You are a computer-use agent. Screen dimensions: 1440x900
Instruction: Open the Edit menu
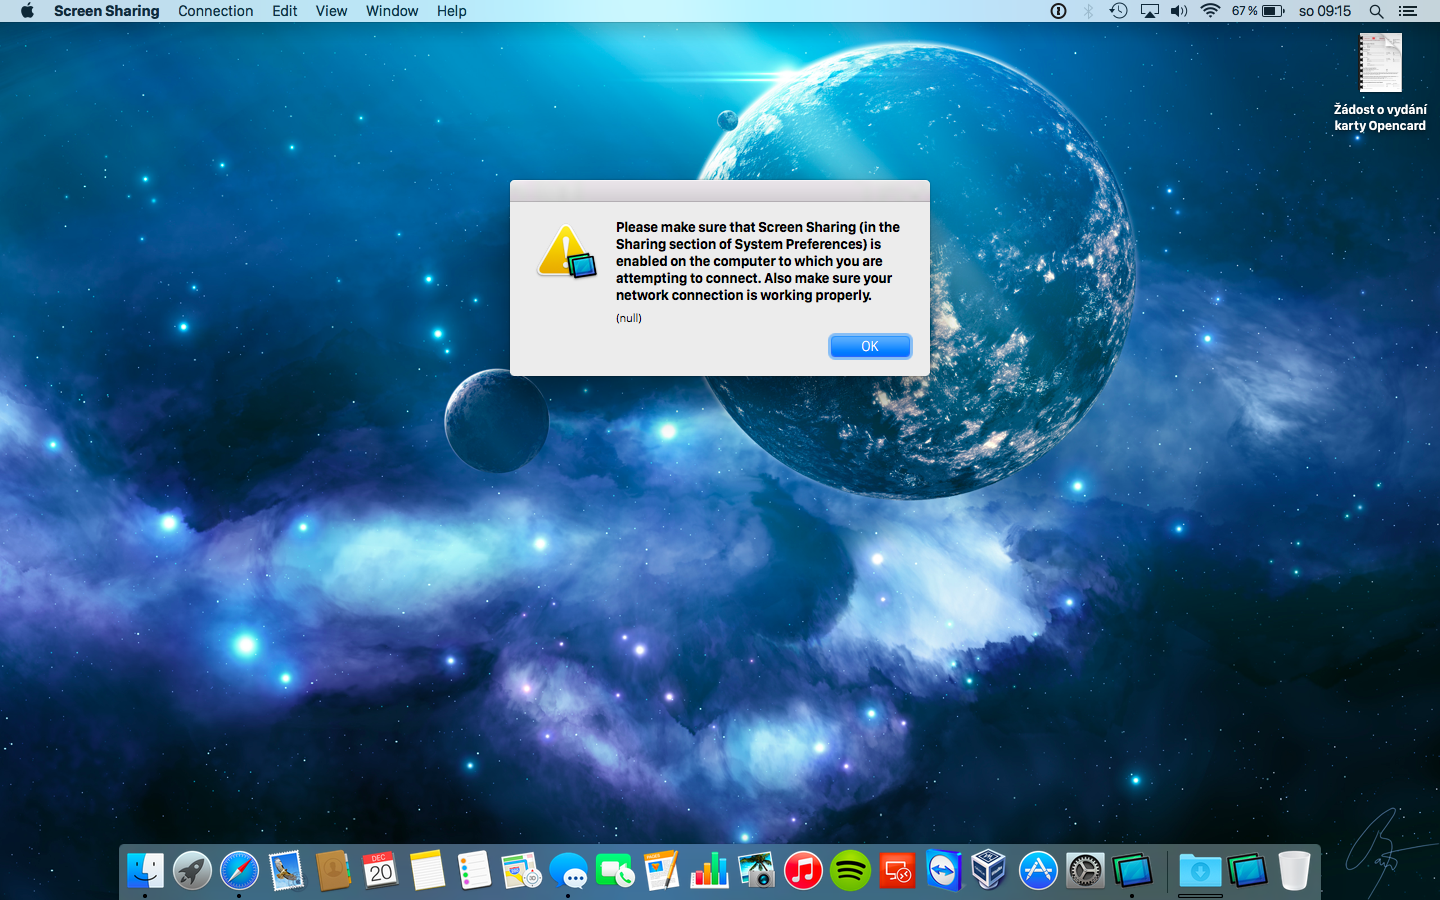[x=285, y=11]
